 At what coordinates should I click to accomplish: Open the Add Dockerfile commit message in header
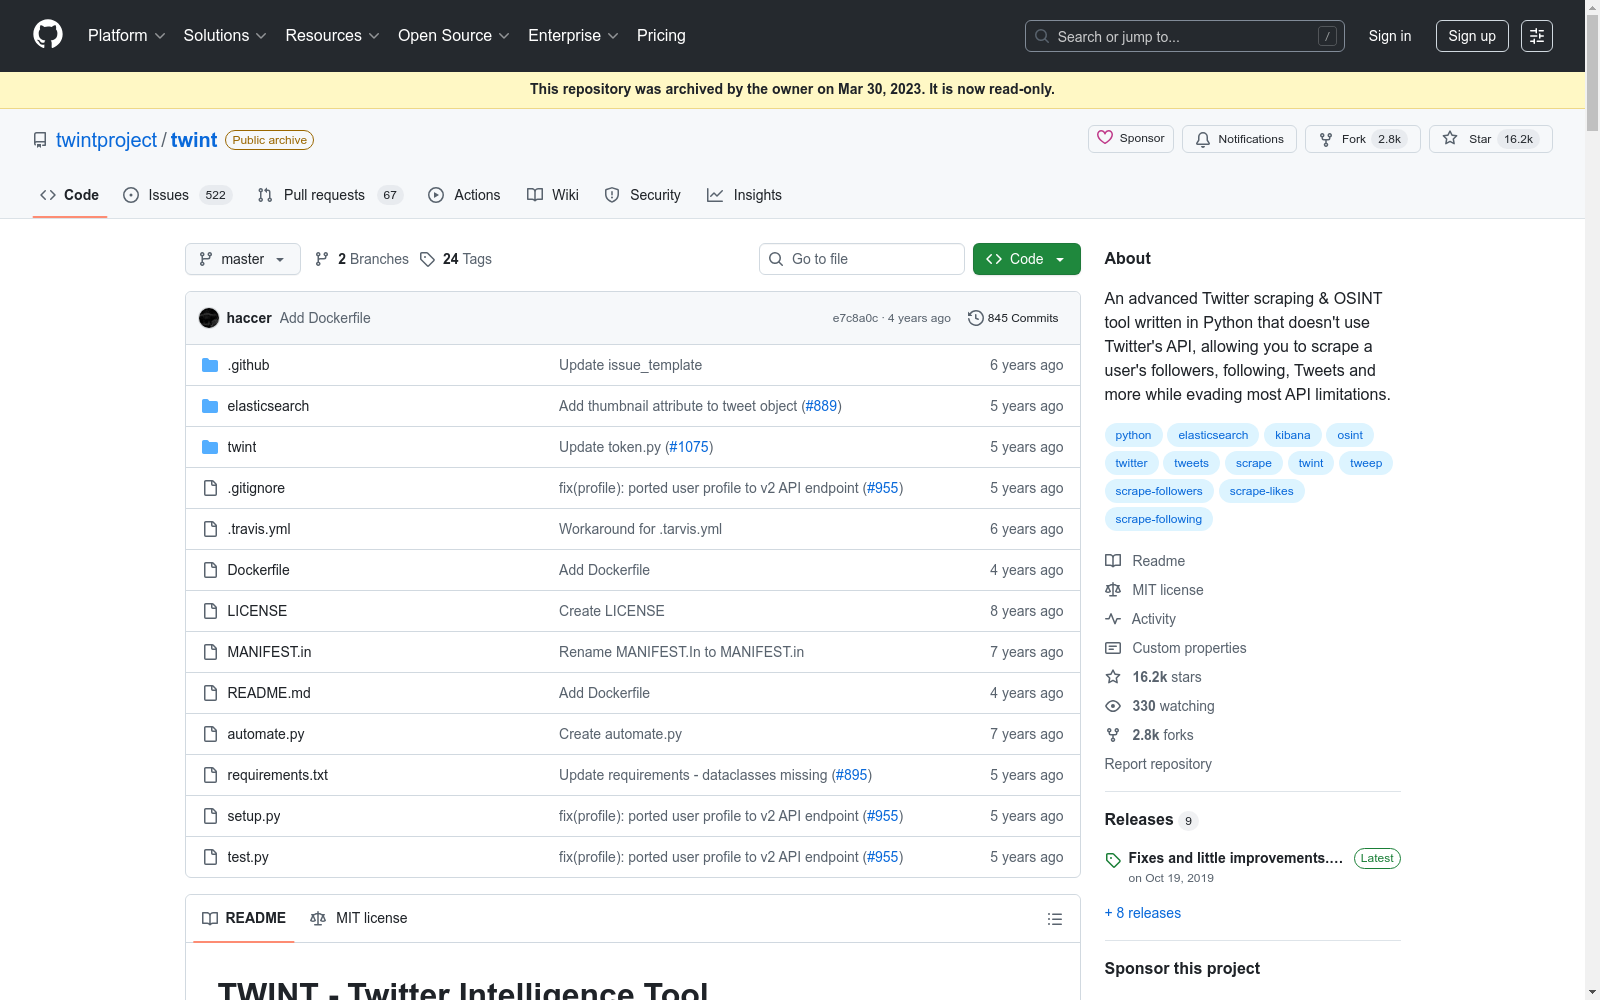(325, 318)
